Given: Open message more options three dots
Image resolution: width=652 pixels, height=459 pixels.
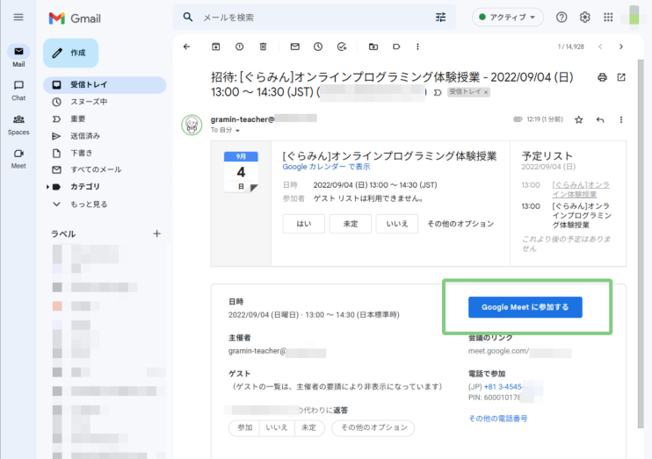Looking at the screenshot, I should point(621,120).
